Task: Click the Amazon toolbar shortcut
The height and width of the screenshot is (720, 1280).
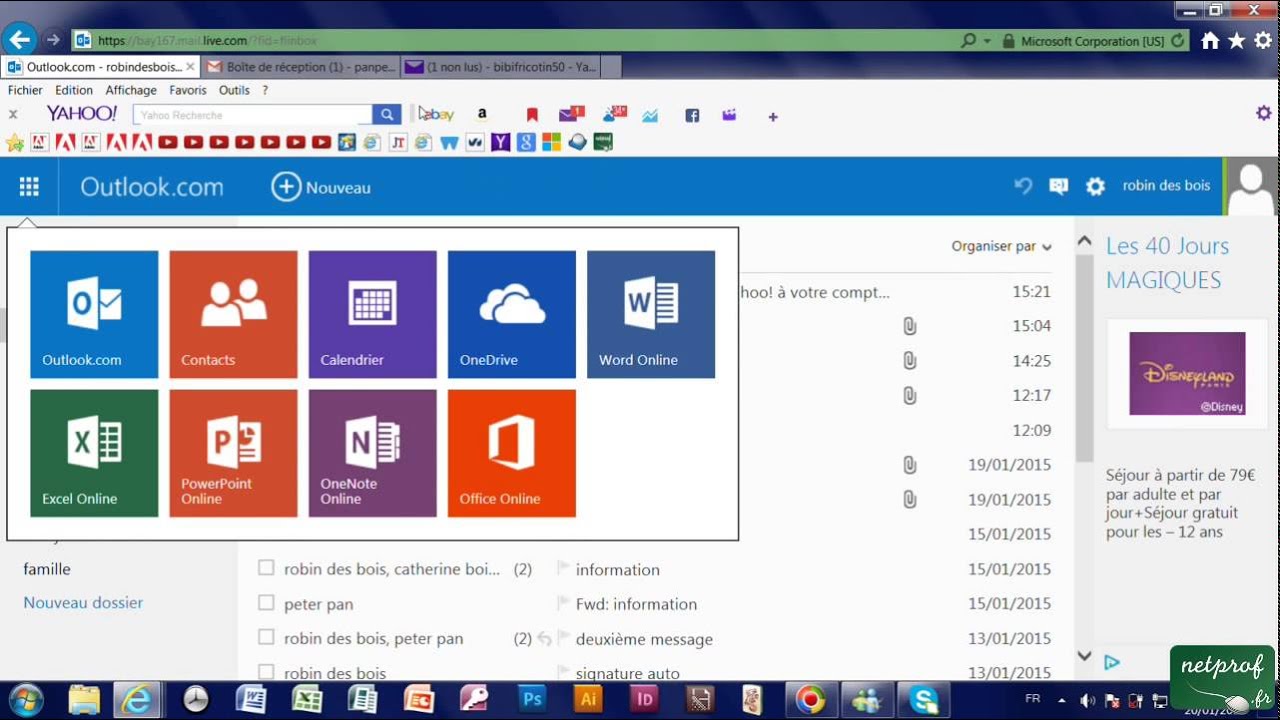Action: click(482, 115)
